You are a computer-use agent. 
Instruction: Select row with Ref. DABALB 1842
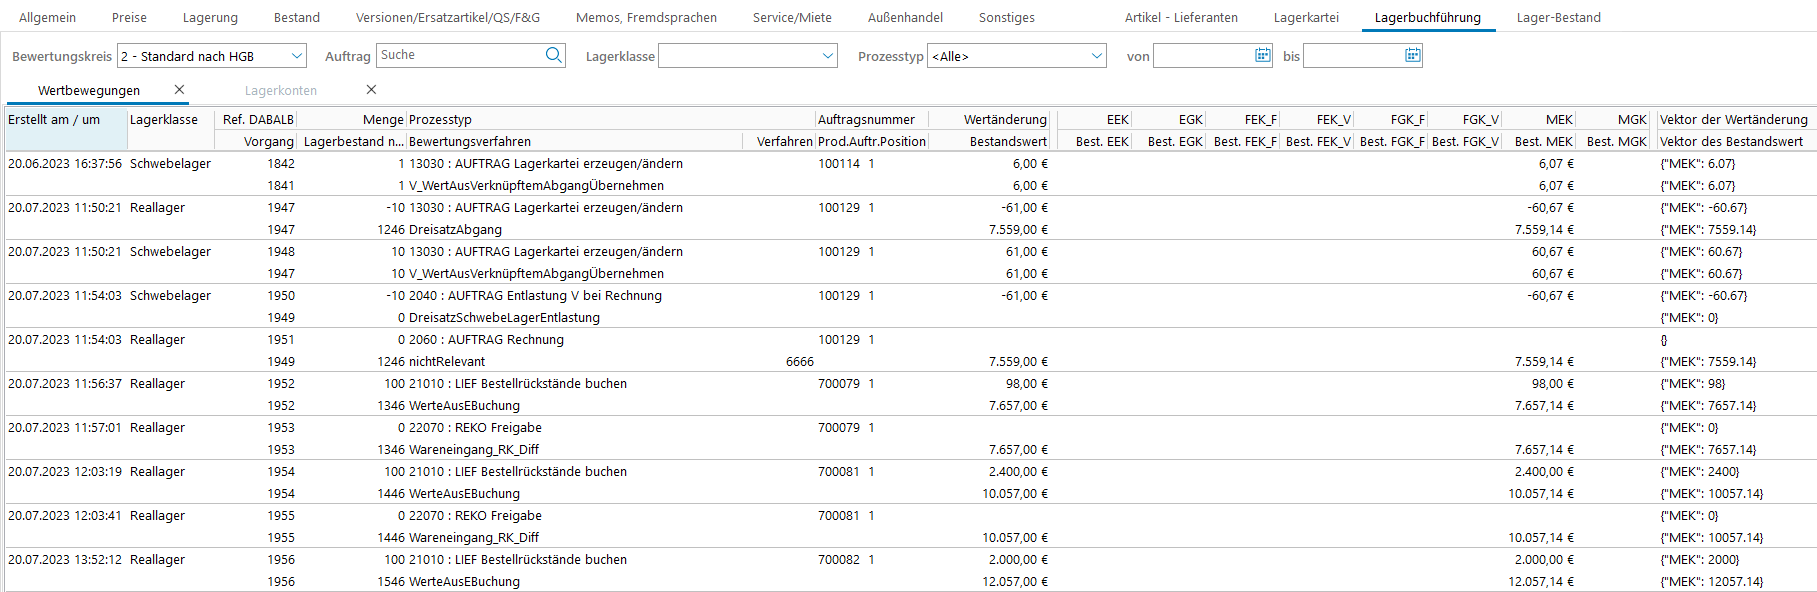(x=281, y=164)
